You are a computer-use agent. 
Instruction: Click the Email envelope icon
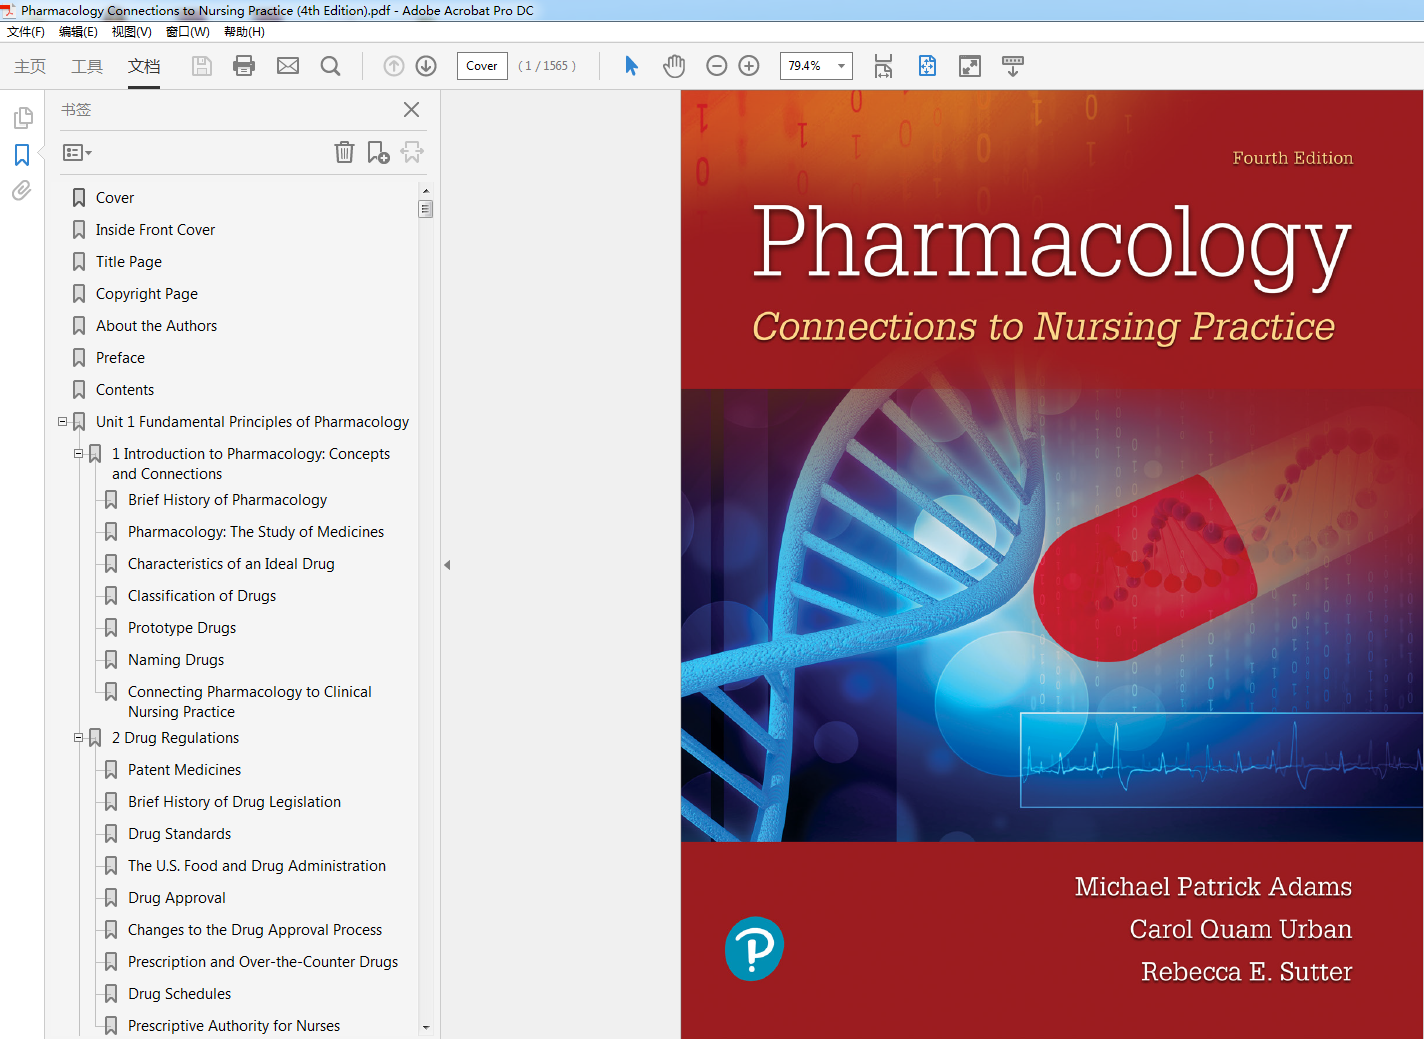(288, 66)
